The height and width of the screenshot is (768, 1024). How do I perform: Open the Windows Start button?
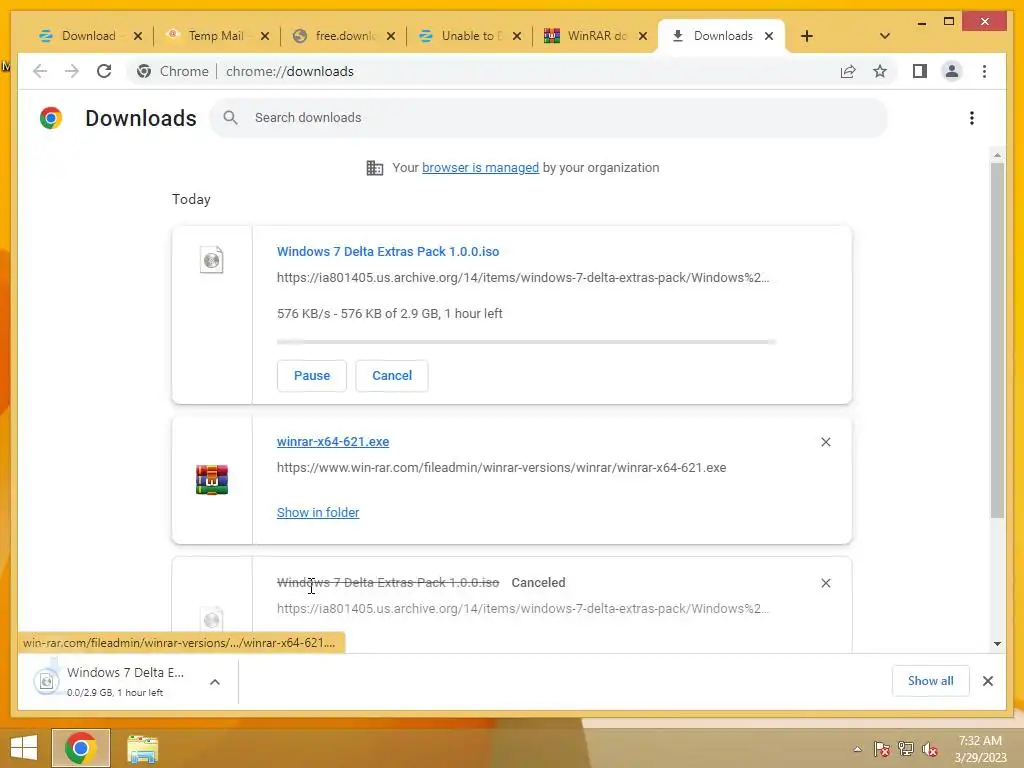point(24,748)
